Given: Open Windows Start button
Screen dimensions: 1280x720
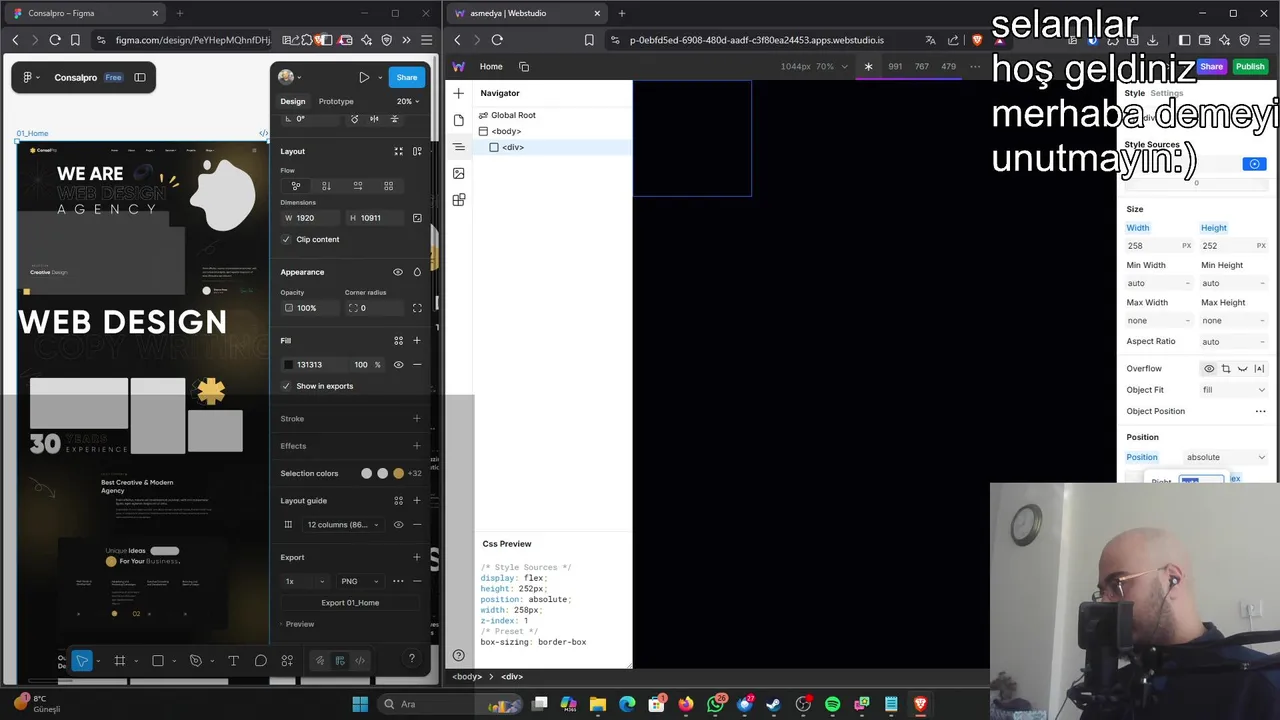Looking at the screenshot, I should pyautogui.click(x=360, y=704).
